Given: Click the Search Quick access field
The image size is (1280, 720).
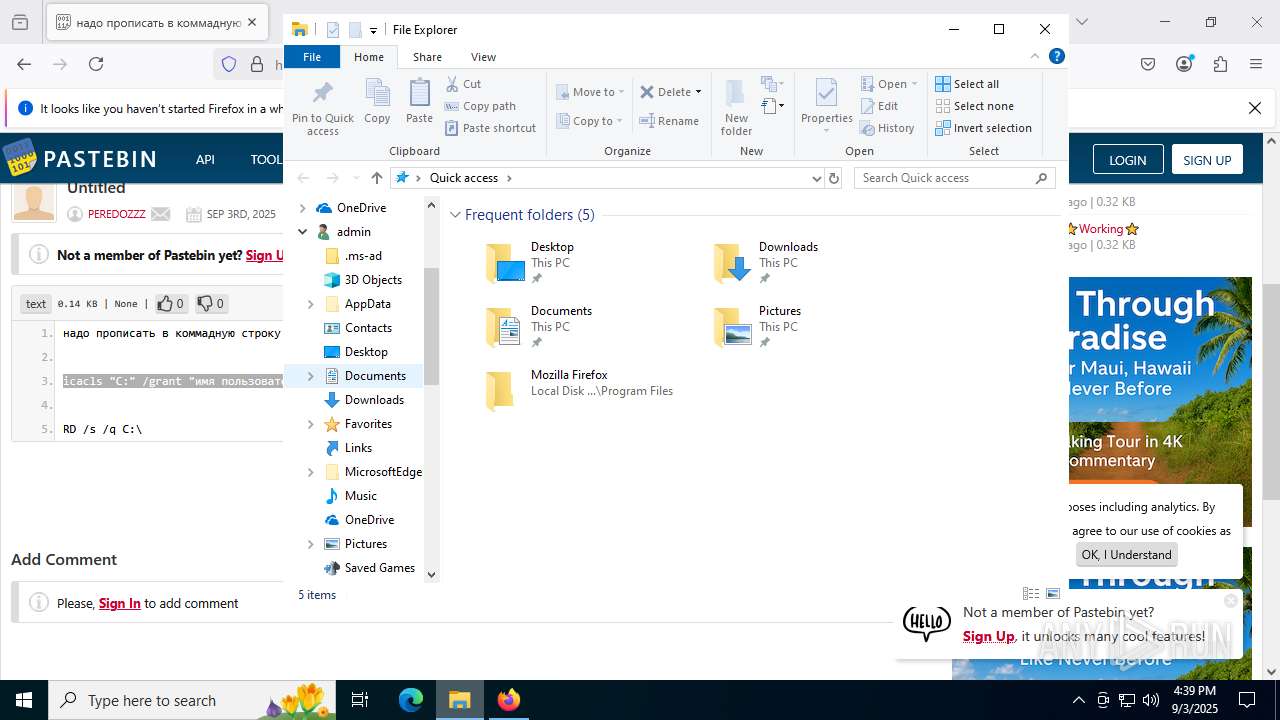Looking at the screenshot, I should (955, 178).
